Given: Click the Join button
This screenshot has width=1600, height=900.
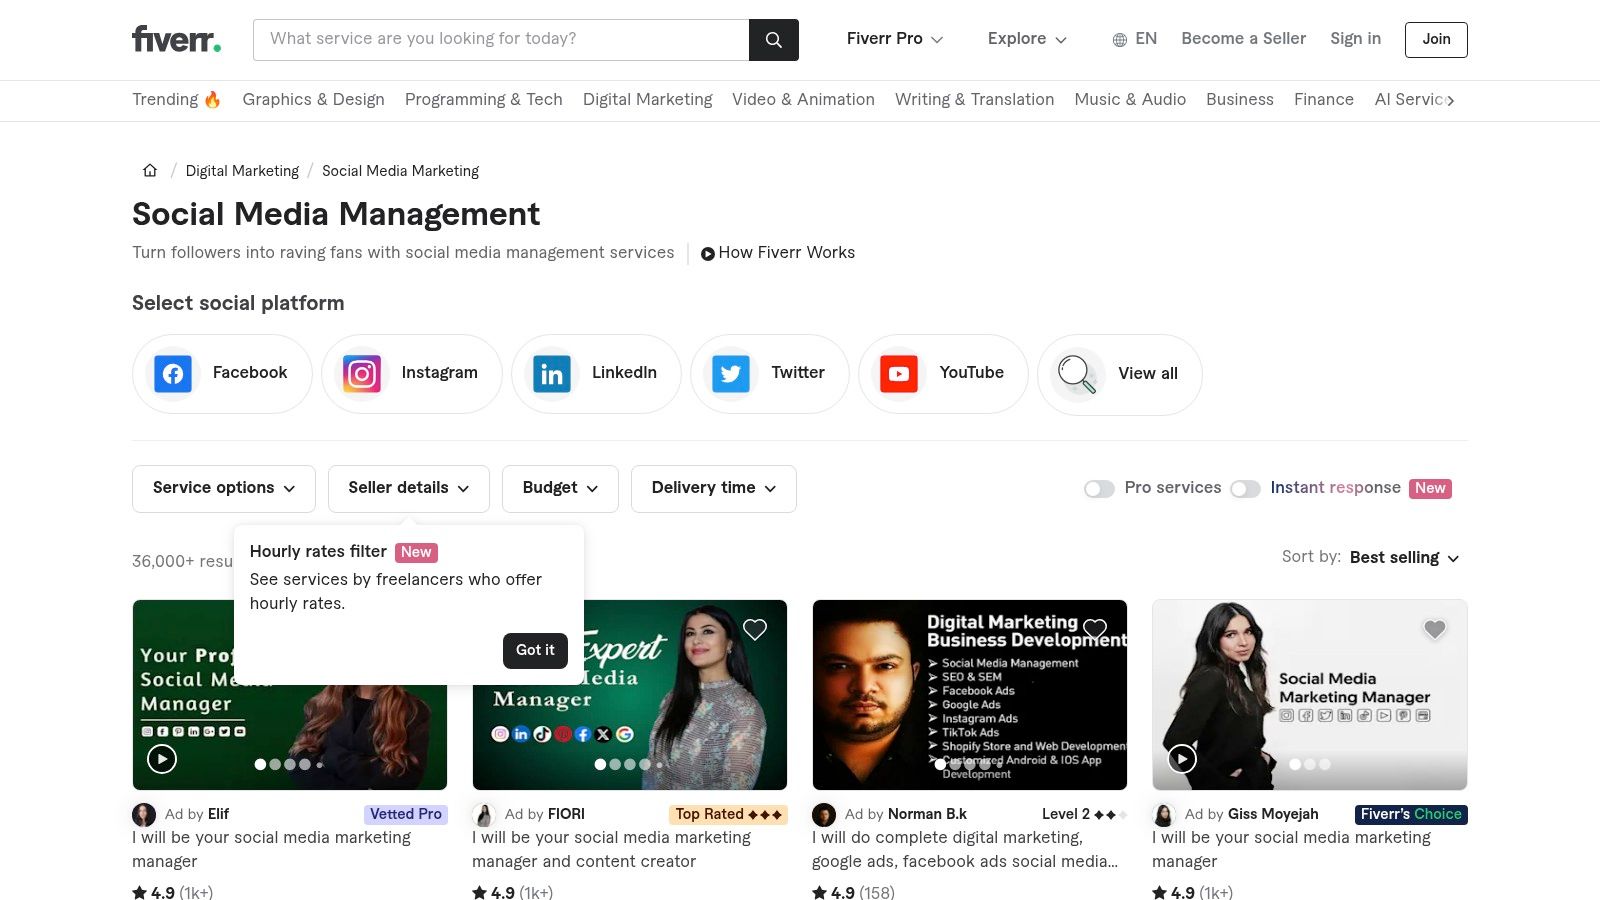Looking at the screenshot, I should (1436, 39).
